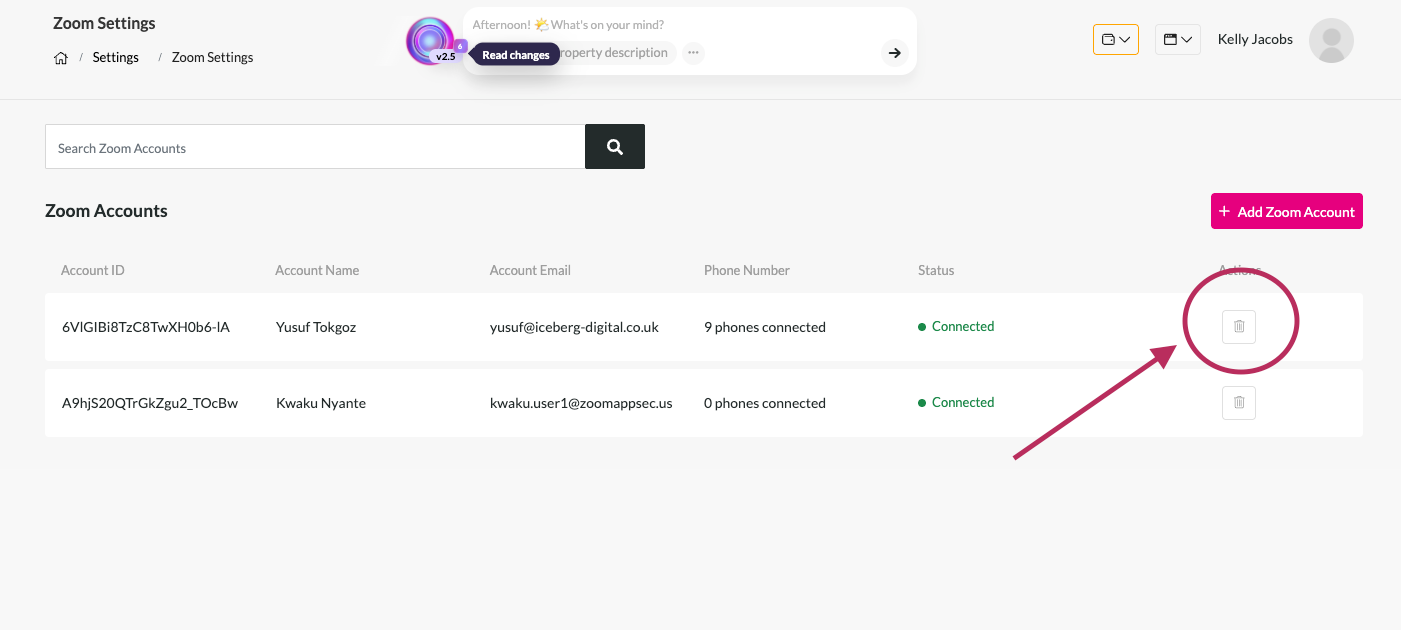The image size is (1401, 630).
Task: Submit the assistant prompt with arrow button
Action: click(895, 53)
